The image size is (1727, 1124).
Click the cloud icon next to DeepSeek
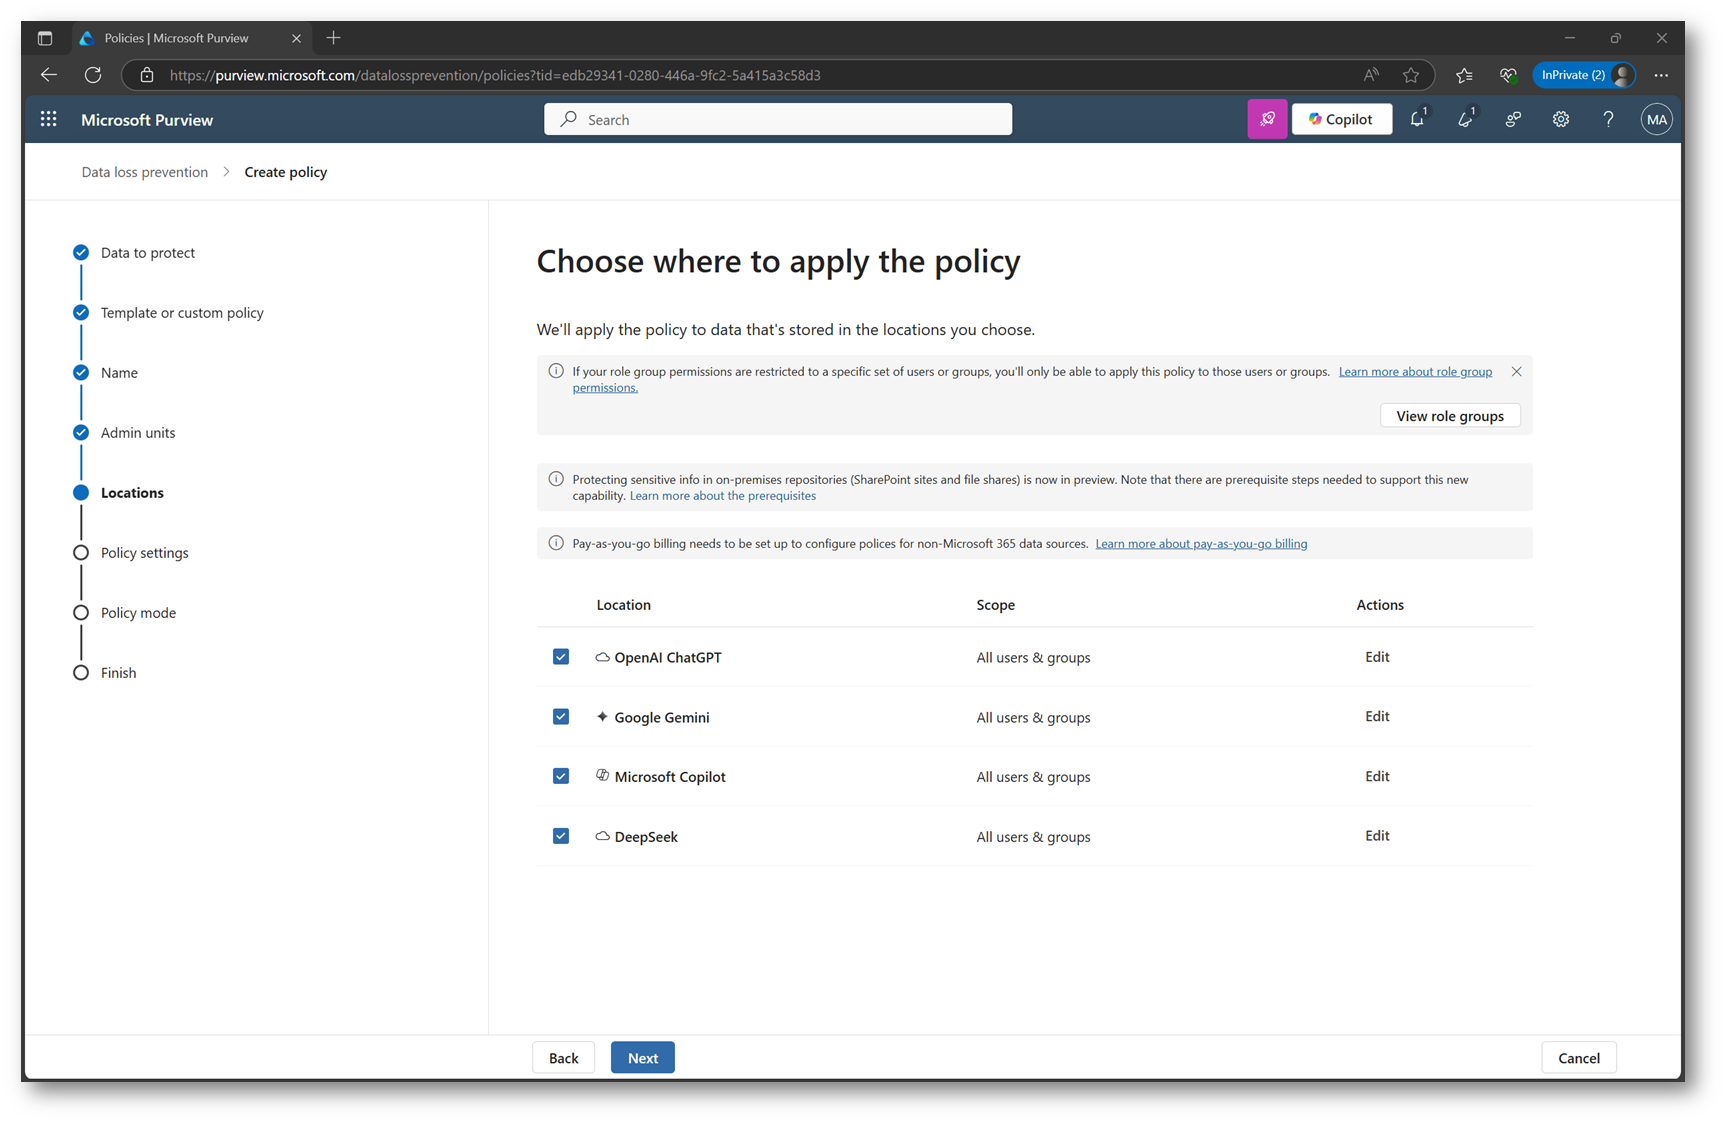click(602, 836)
